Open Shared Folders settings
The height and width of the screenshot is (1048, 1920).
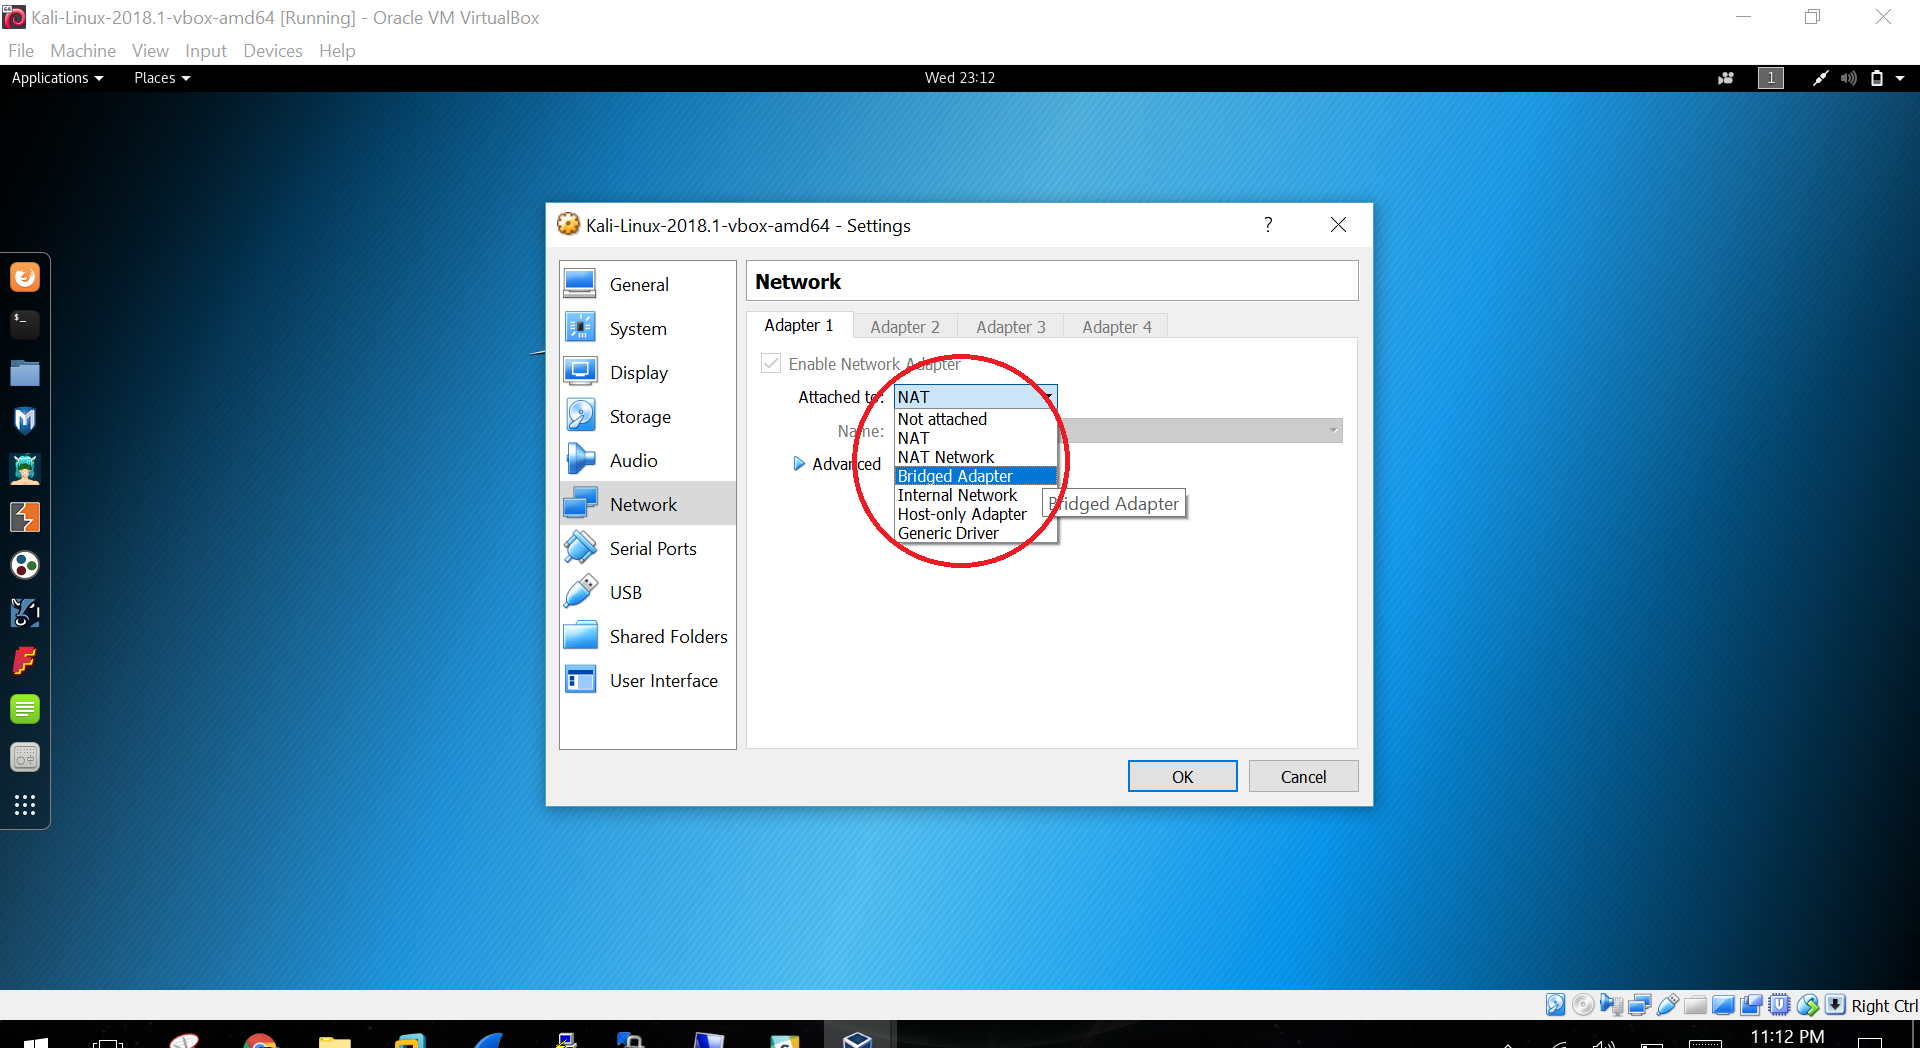tap(668, 637)
